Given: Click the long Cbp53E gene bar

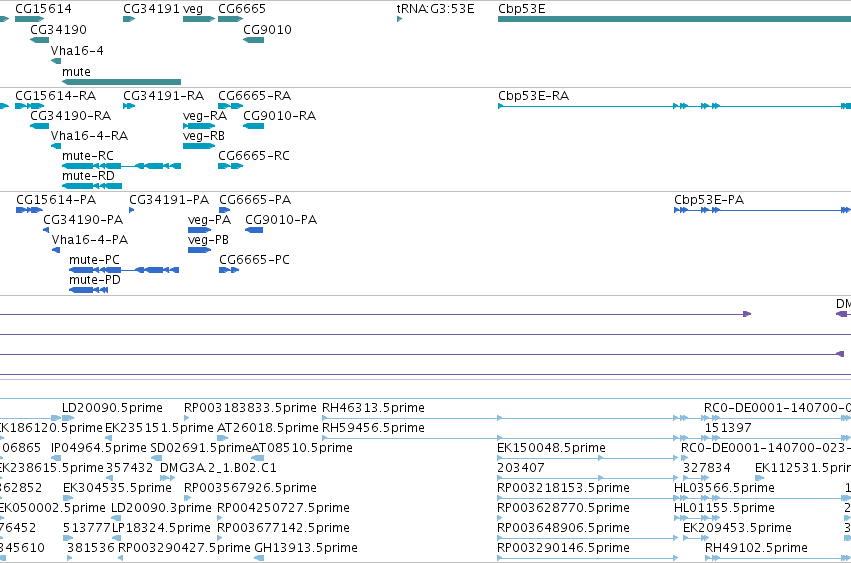Looking at the screenshot, I should pyautogui.click(x=674, y=19).
